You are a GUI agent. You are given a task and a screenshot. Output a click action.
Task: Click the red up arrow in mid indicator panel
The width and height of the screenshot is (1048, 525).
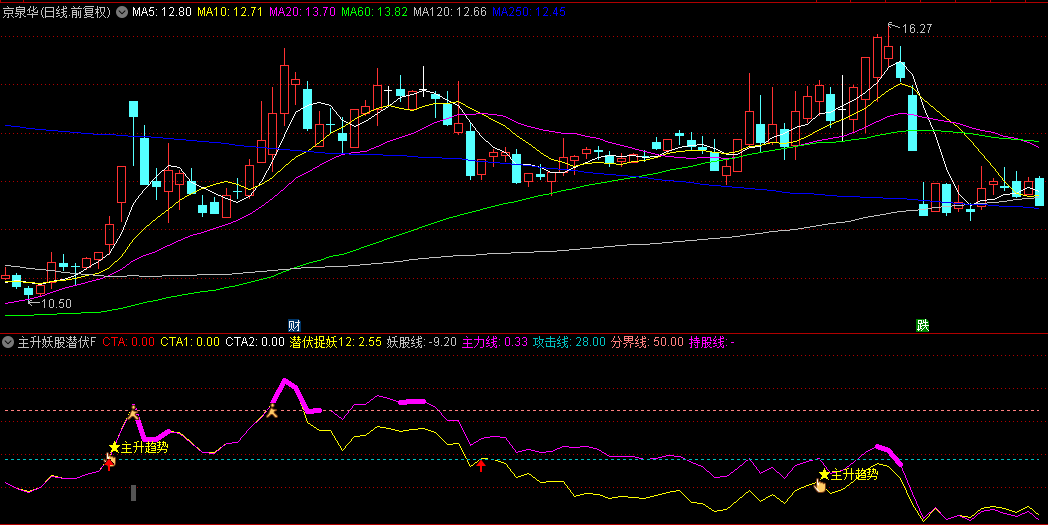(481, 465)
